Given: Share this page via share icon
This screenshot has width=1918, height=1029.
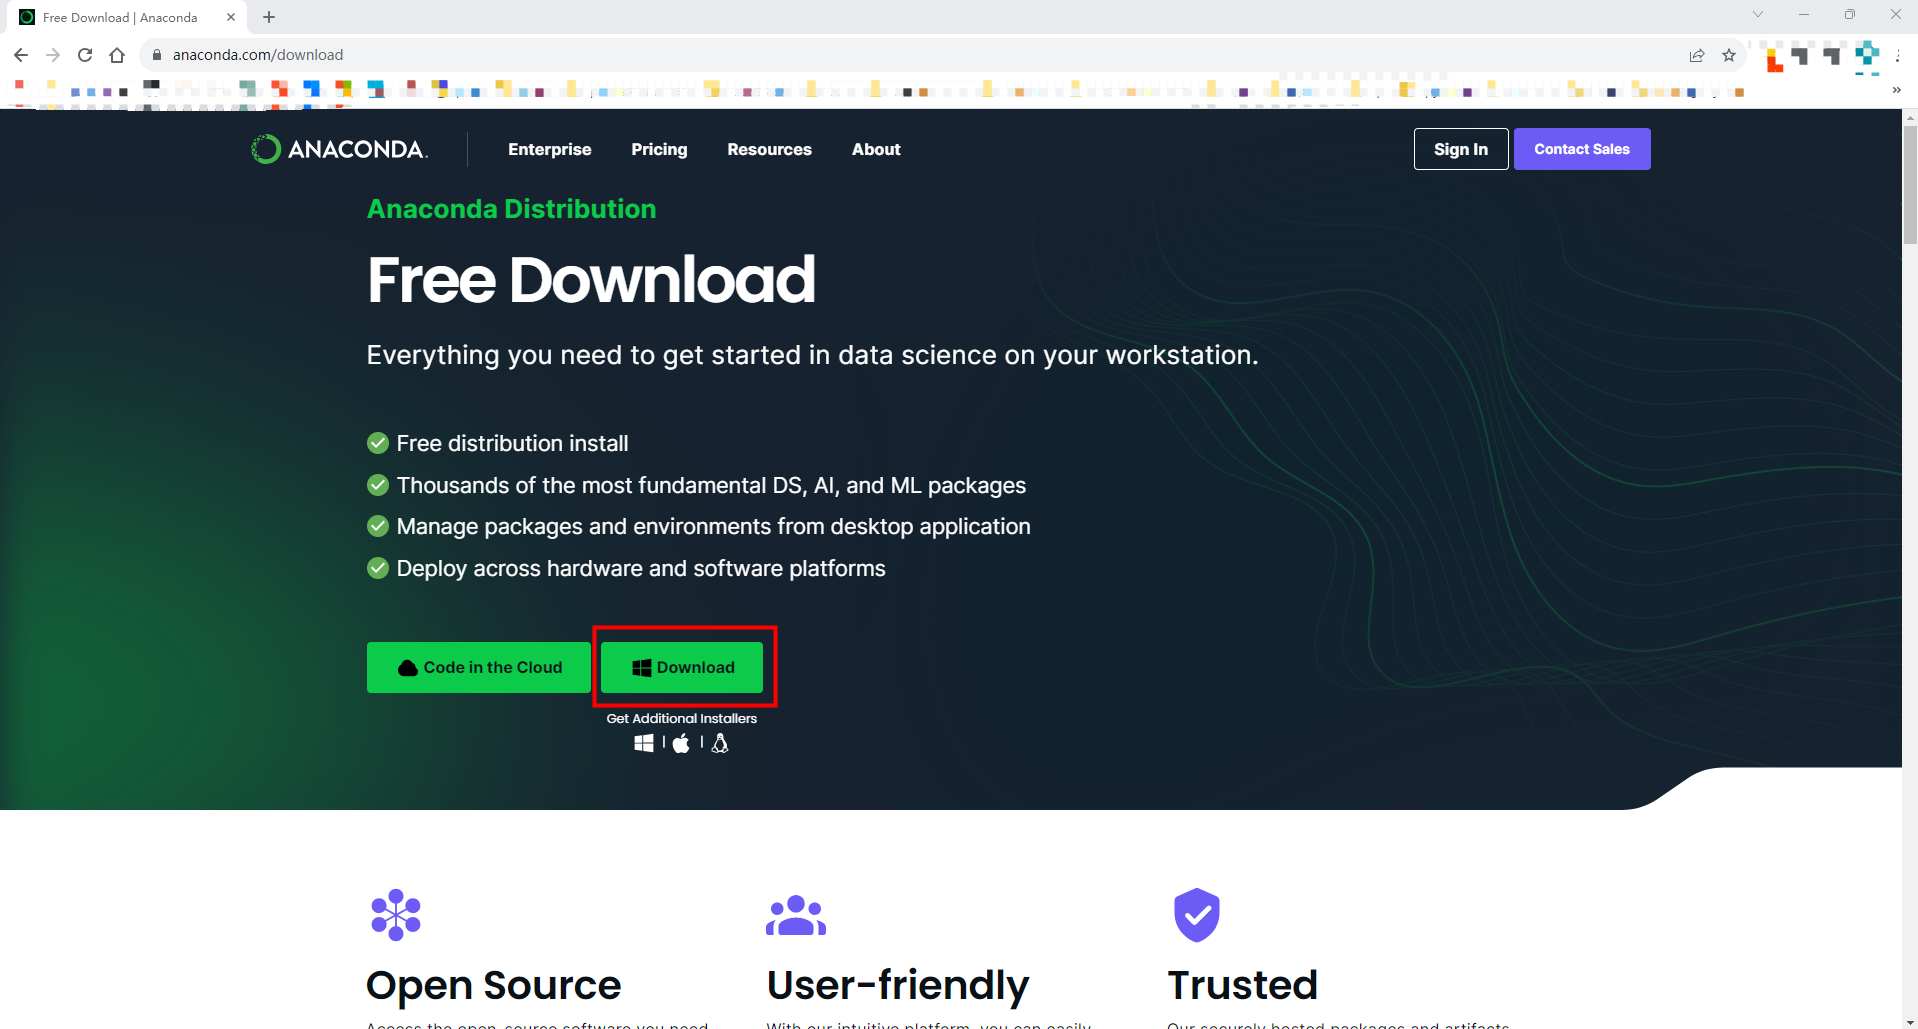Looking at the screenshot, I should [x=1697, y=55].
